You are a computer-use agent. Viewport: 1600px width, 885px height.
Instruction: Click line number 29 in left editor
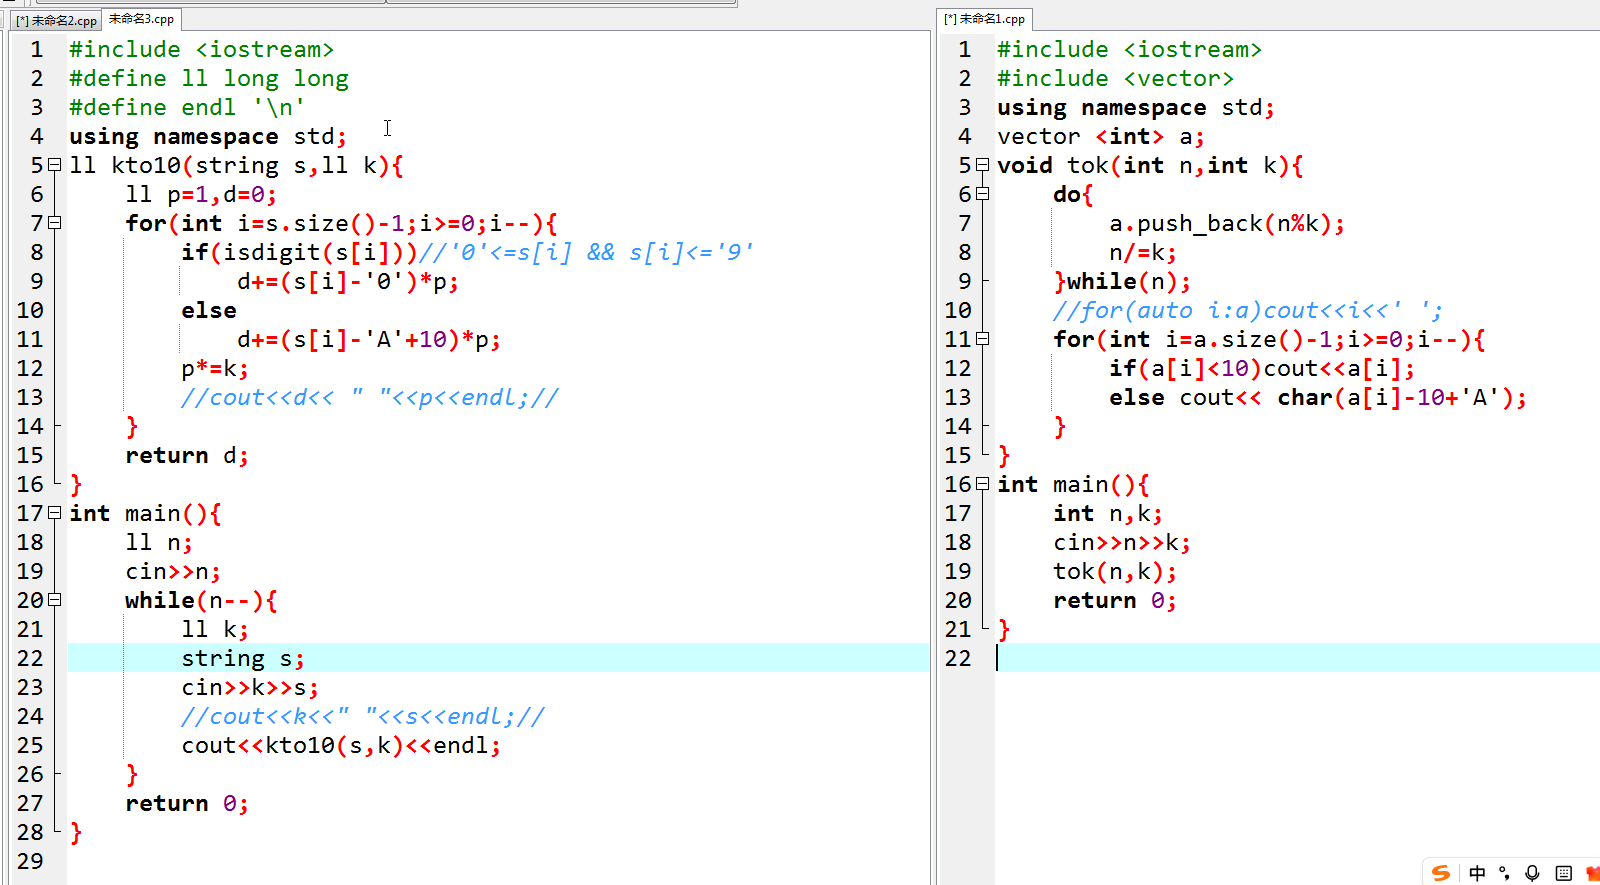30,861
